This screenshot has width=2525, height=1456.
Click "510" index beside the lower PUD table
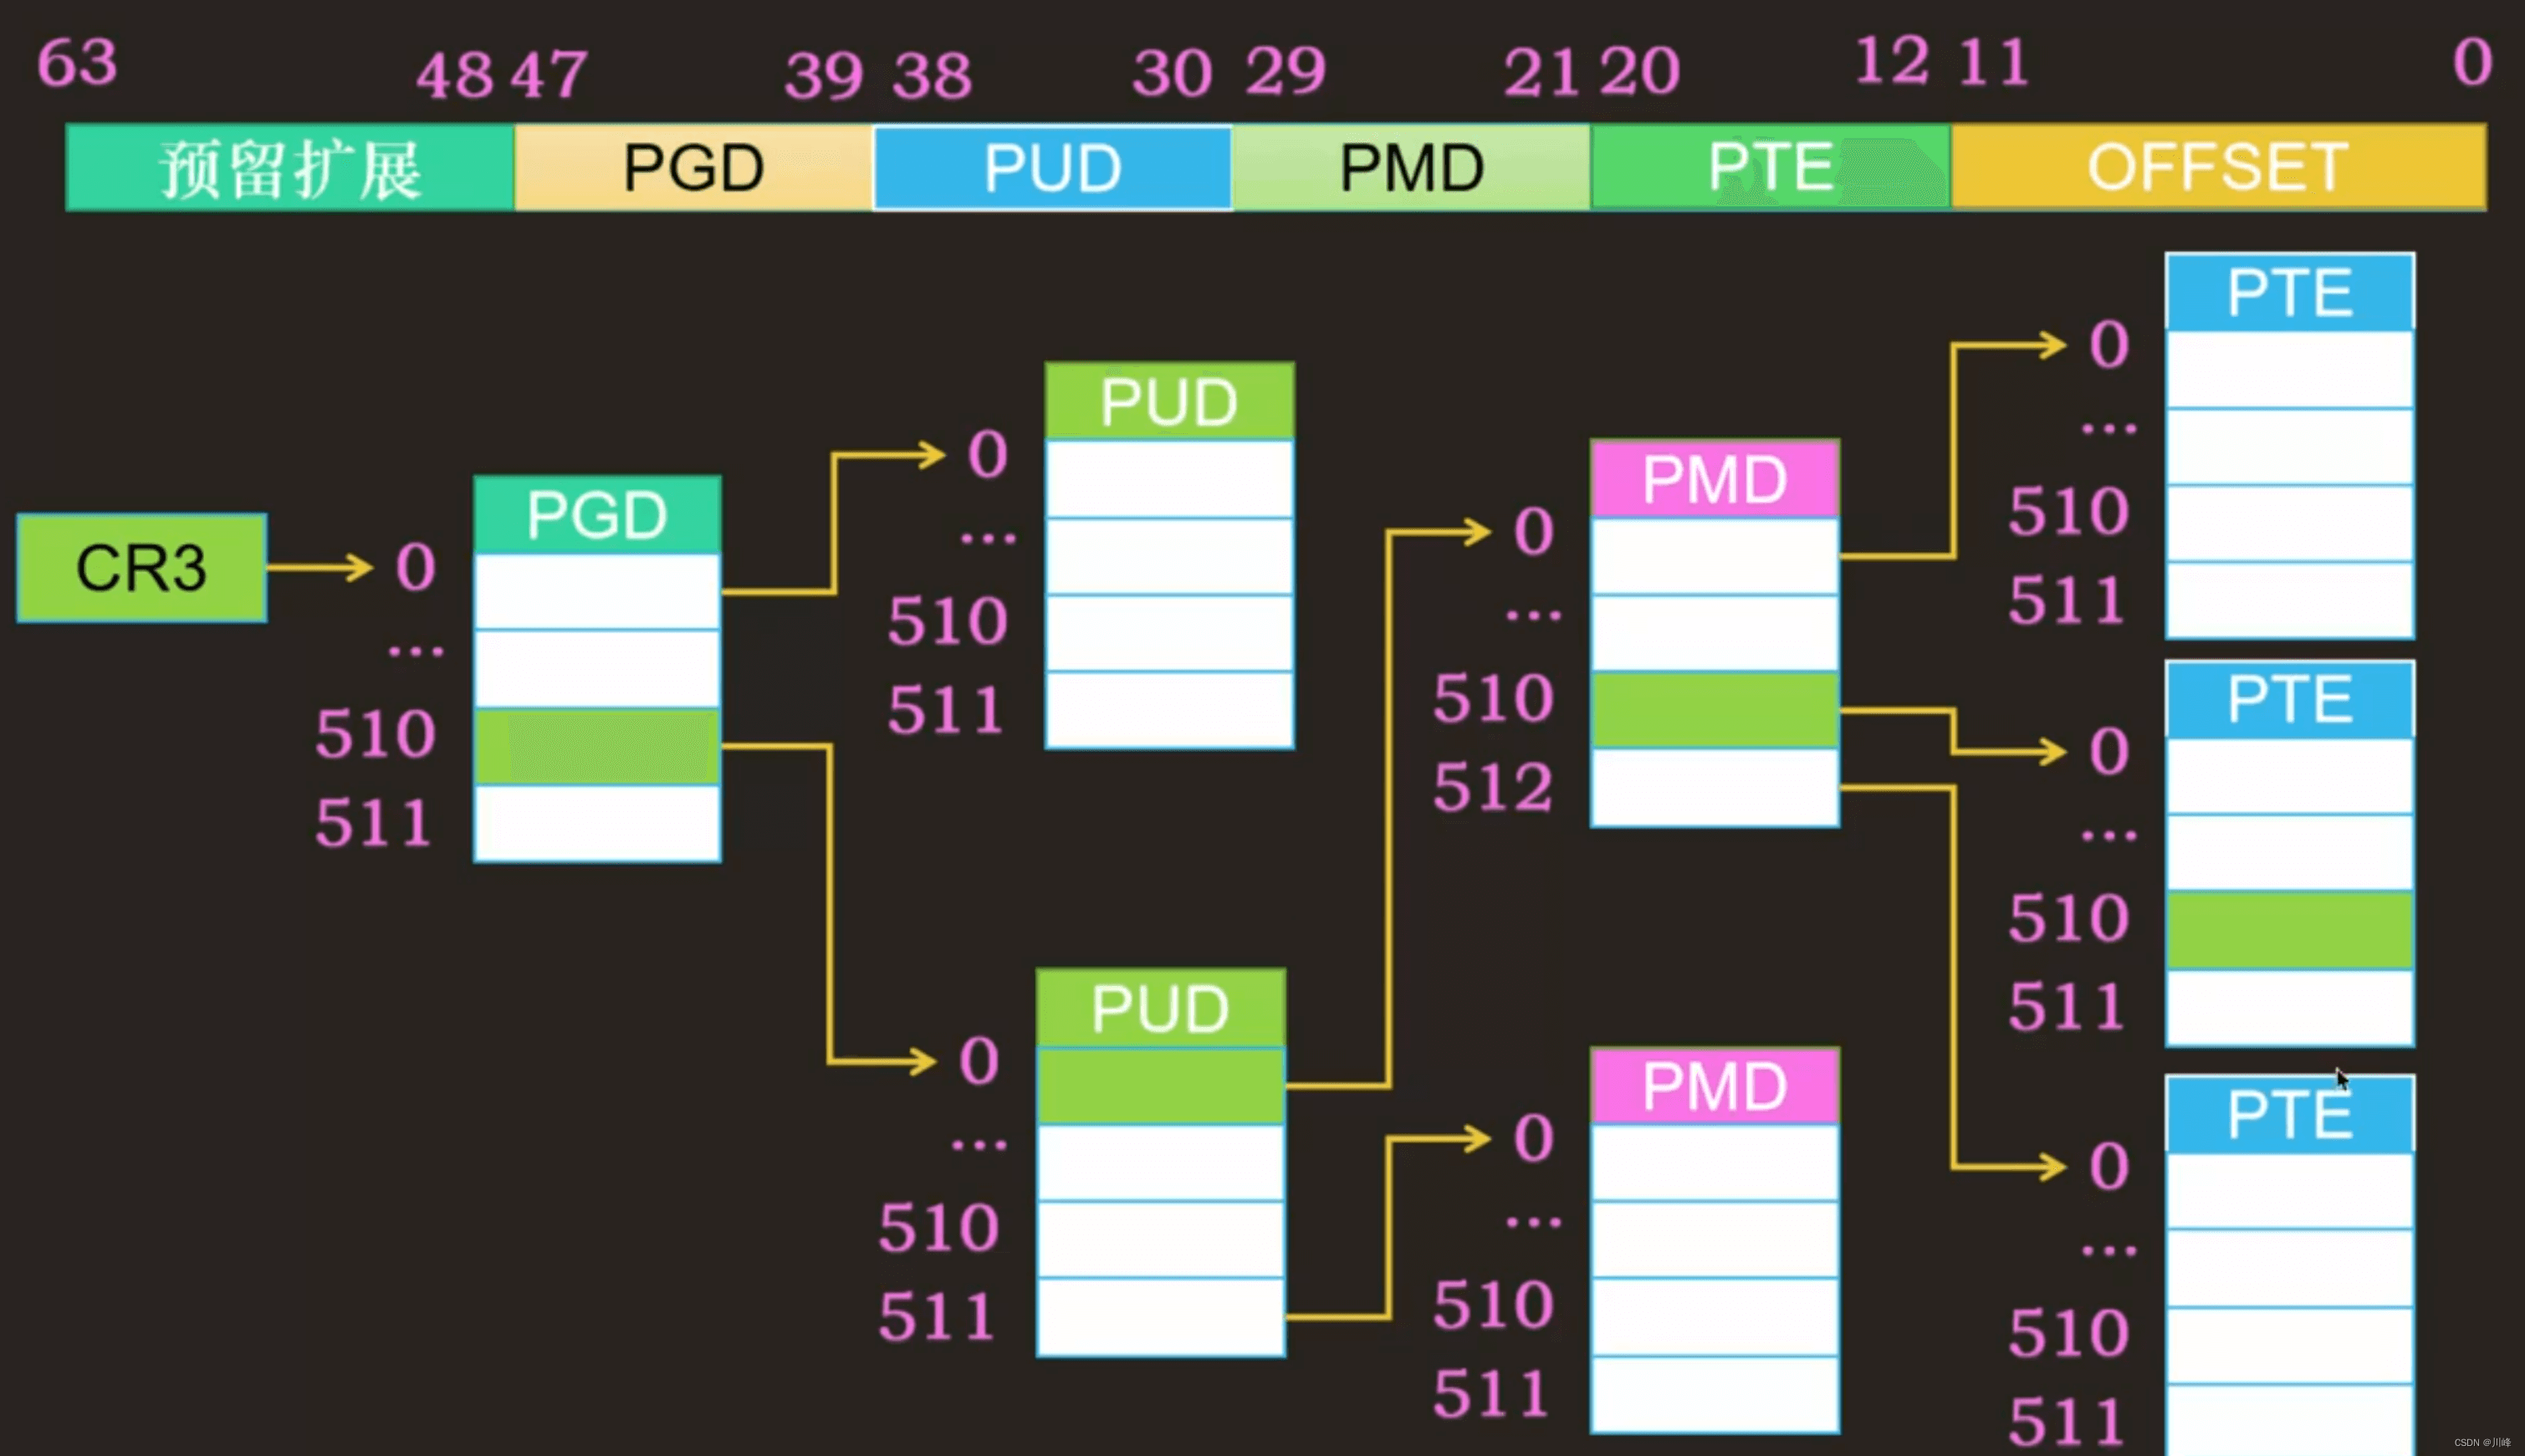click(x=939, y=1228)
